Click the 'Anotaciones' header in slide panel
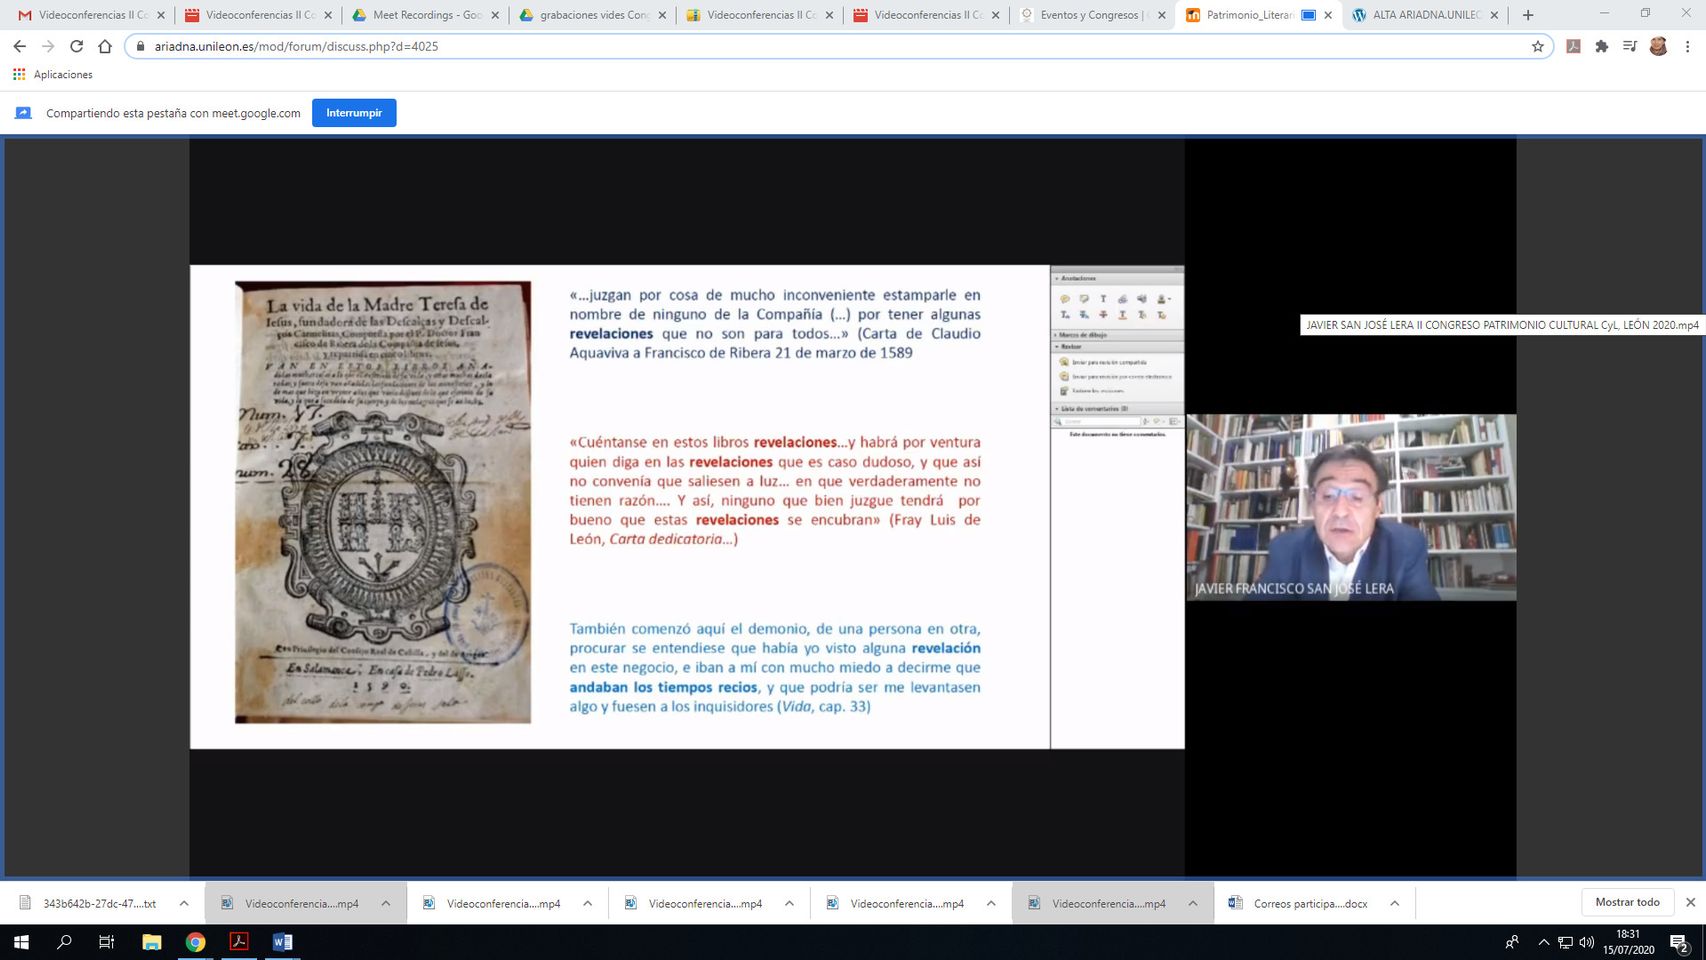1706x960 pixels. (x=1078, y=278)
